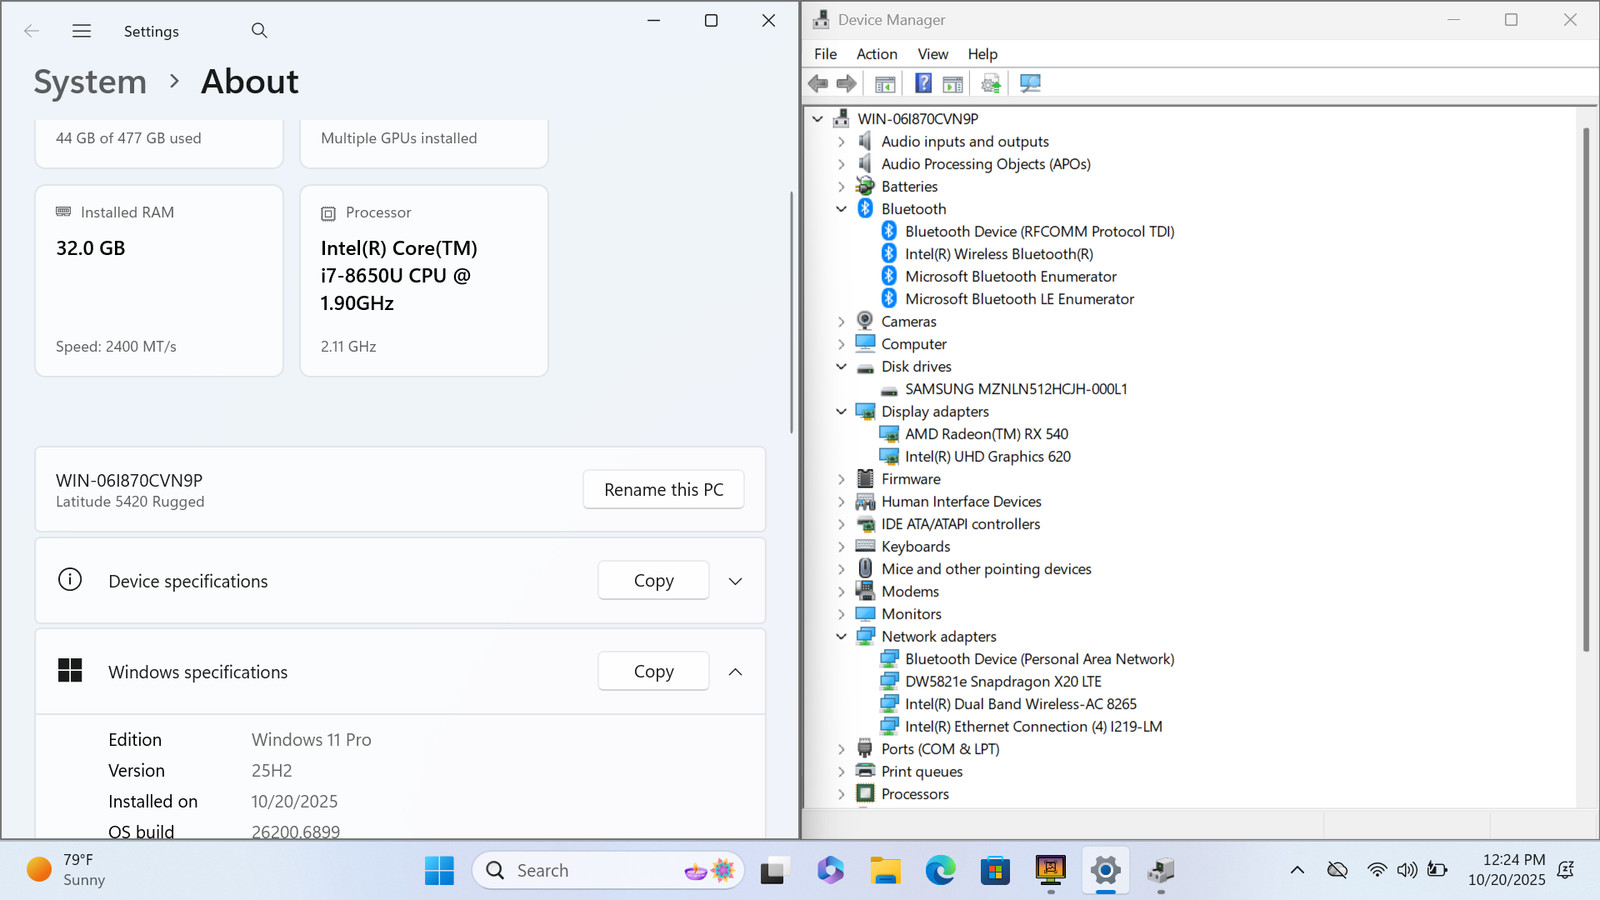Viewport: 1600px width, 900px height.
Task: Open the Action menu in Device Manager
Action: pos(877,54)
